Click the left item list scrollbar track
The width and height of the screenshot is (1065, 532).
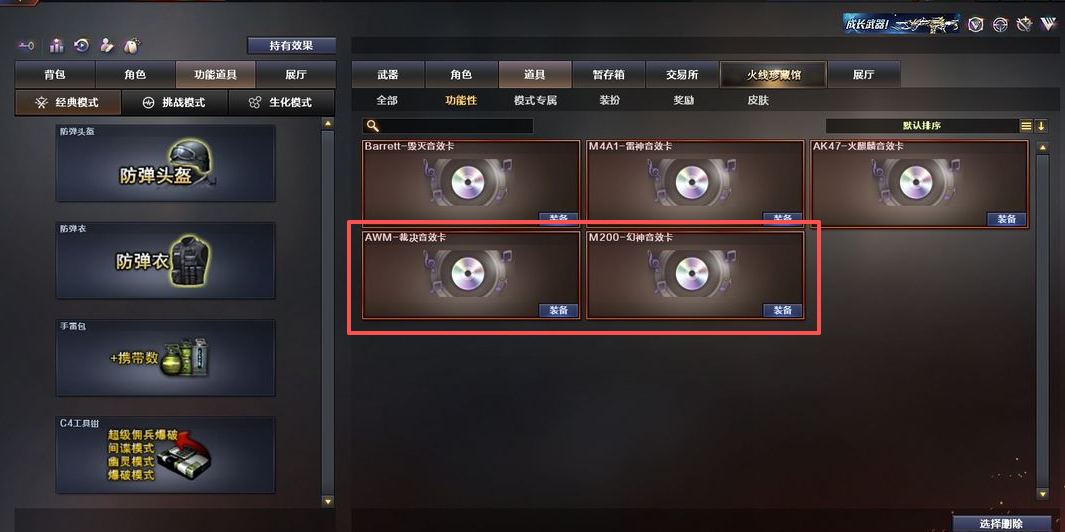point(328,313)
